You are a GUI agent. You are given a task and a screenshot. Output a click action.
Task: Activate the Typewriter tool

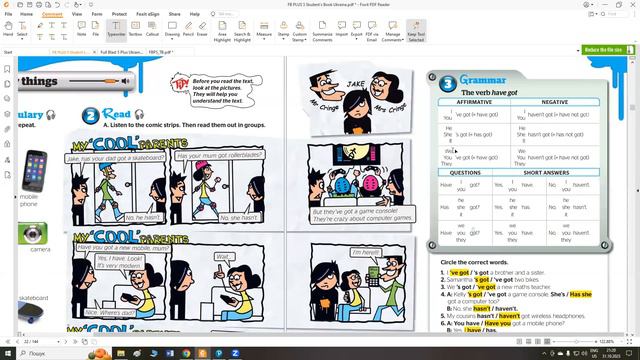point(116,30)
